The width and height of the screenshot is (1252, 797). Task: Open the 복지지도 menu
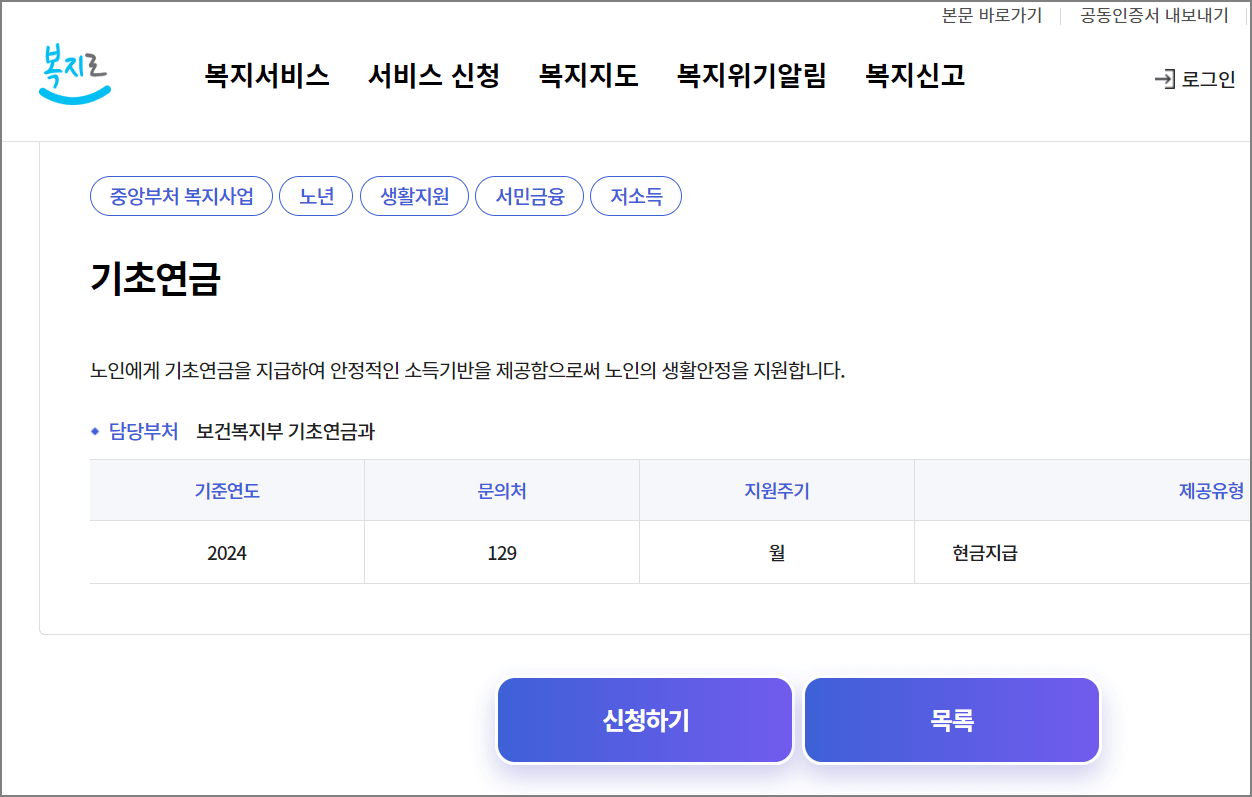[x=588, y=76]
